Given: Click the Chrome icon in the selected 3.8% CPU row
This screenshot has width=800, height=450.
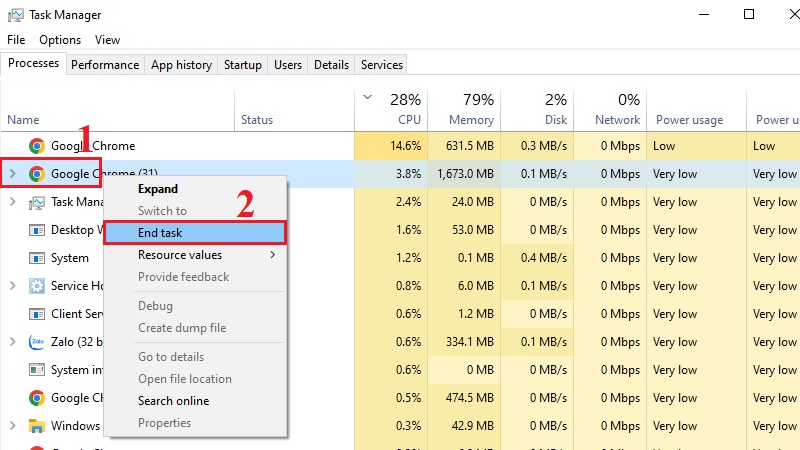Looking at the screenshot, I should (36, 174).
